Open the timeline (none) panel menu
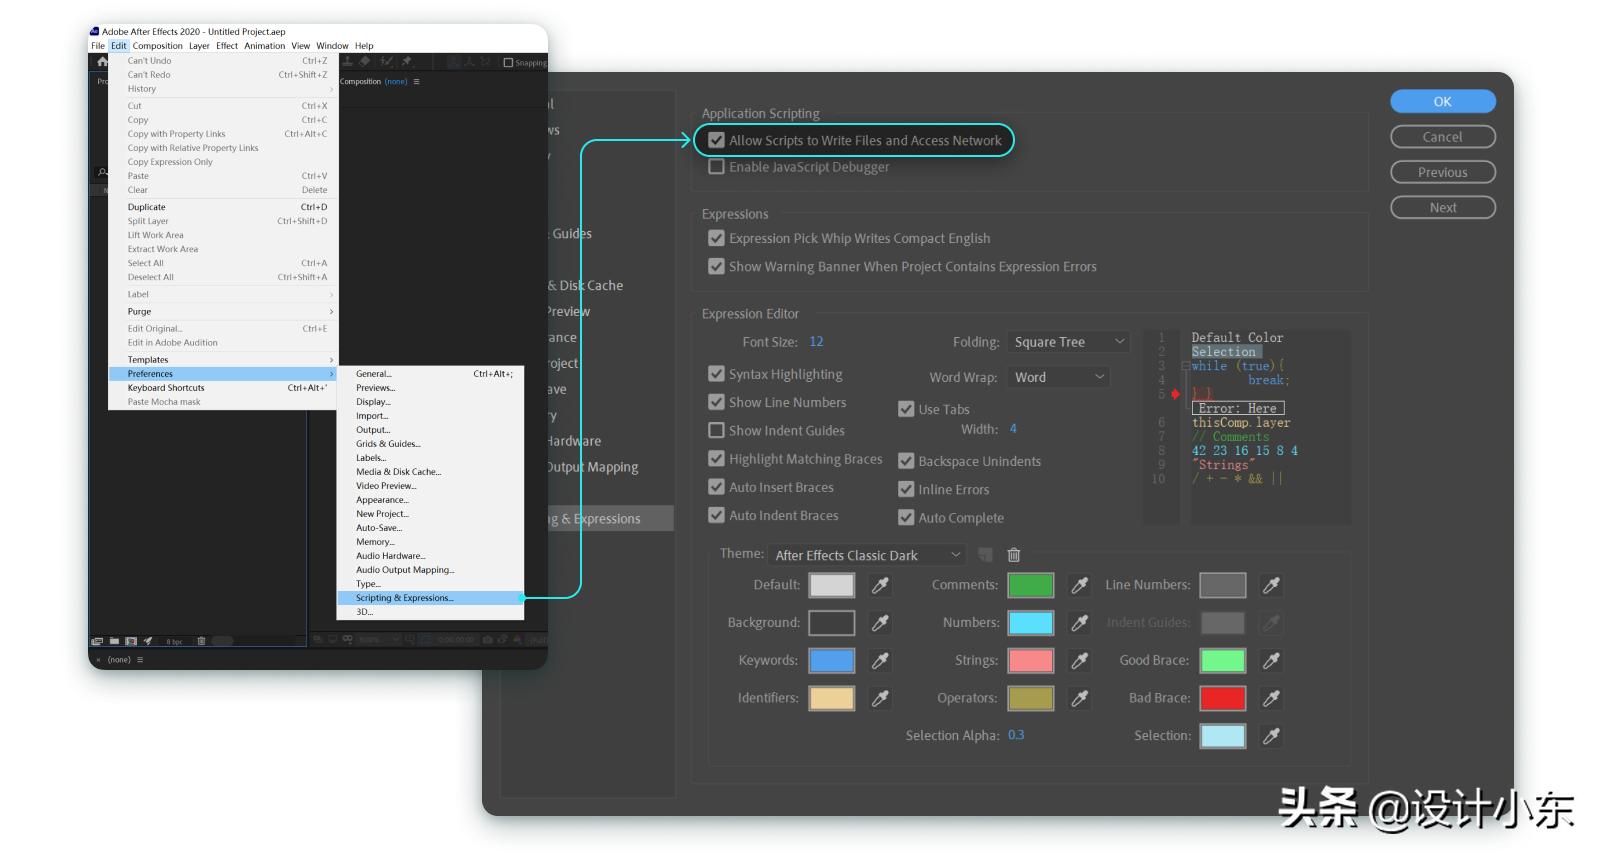Viewport: 1600px width, 856px height. click(x=140, y=660)
